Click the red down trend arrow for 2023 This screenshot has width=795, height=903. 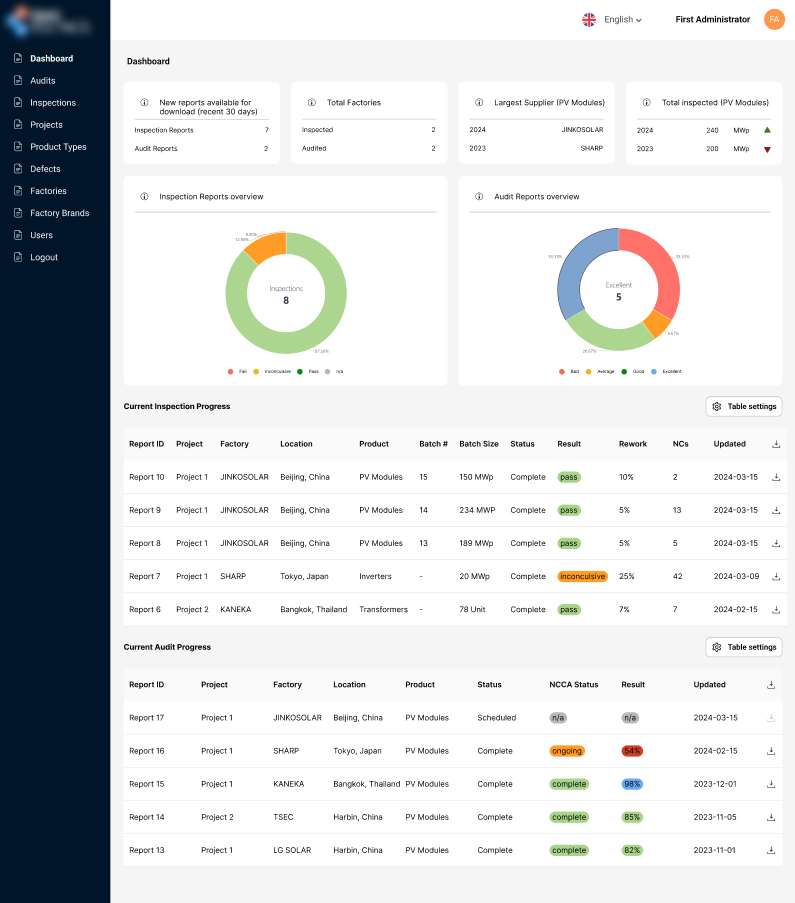(x=767, y=149)
